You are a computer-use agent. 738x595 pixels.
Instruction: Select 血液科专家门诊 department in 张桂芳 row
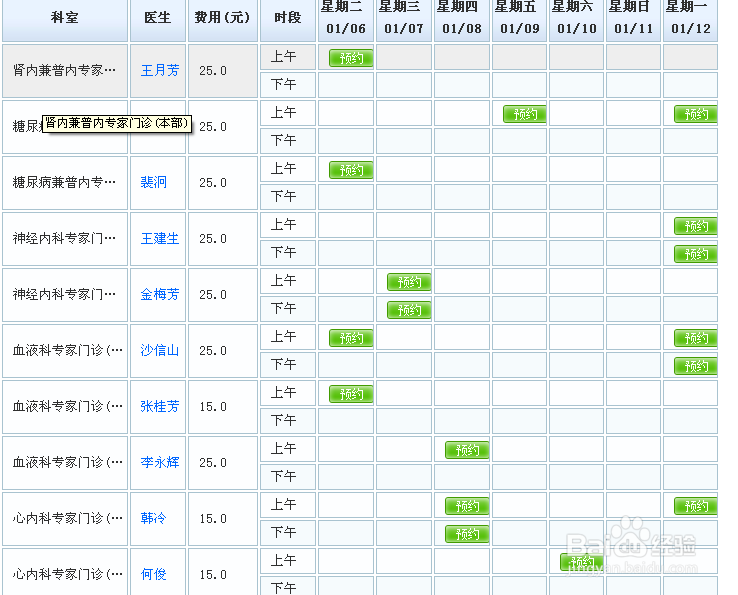(x=64, y=406)
